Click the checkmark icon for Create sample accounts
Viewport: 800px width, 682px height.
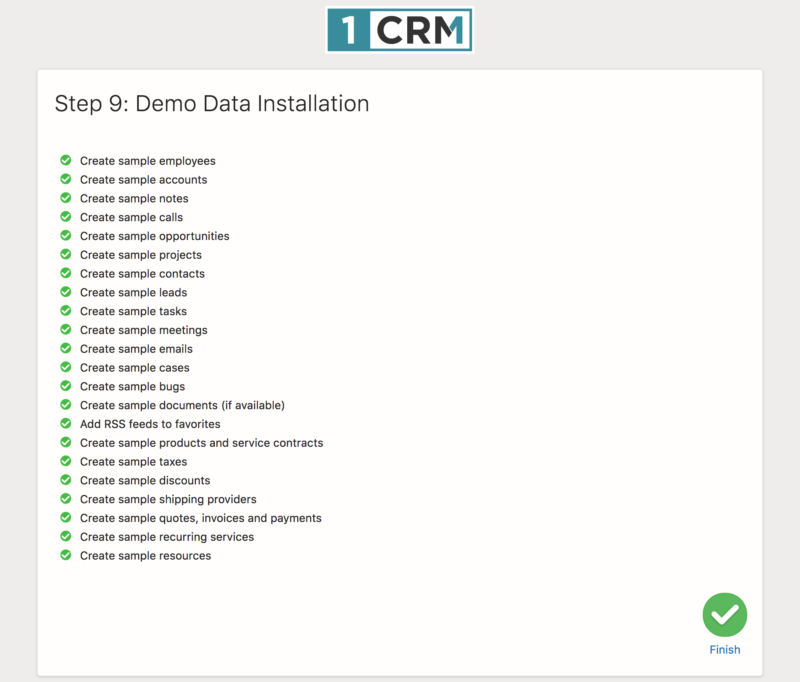tap(66, 179)
